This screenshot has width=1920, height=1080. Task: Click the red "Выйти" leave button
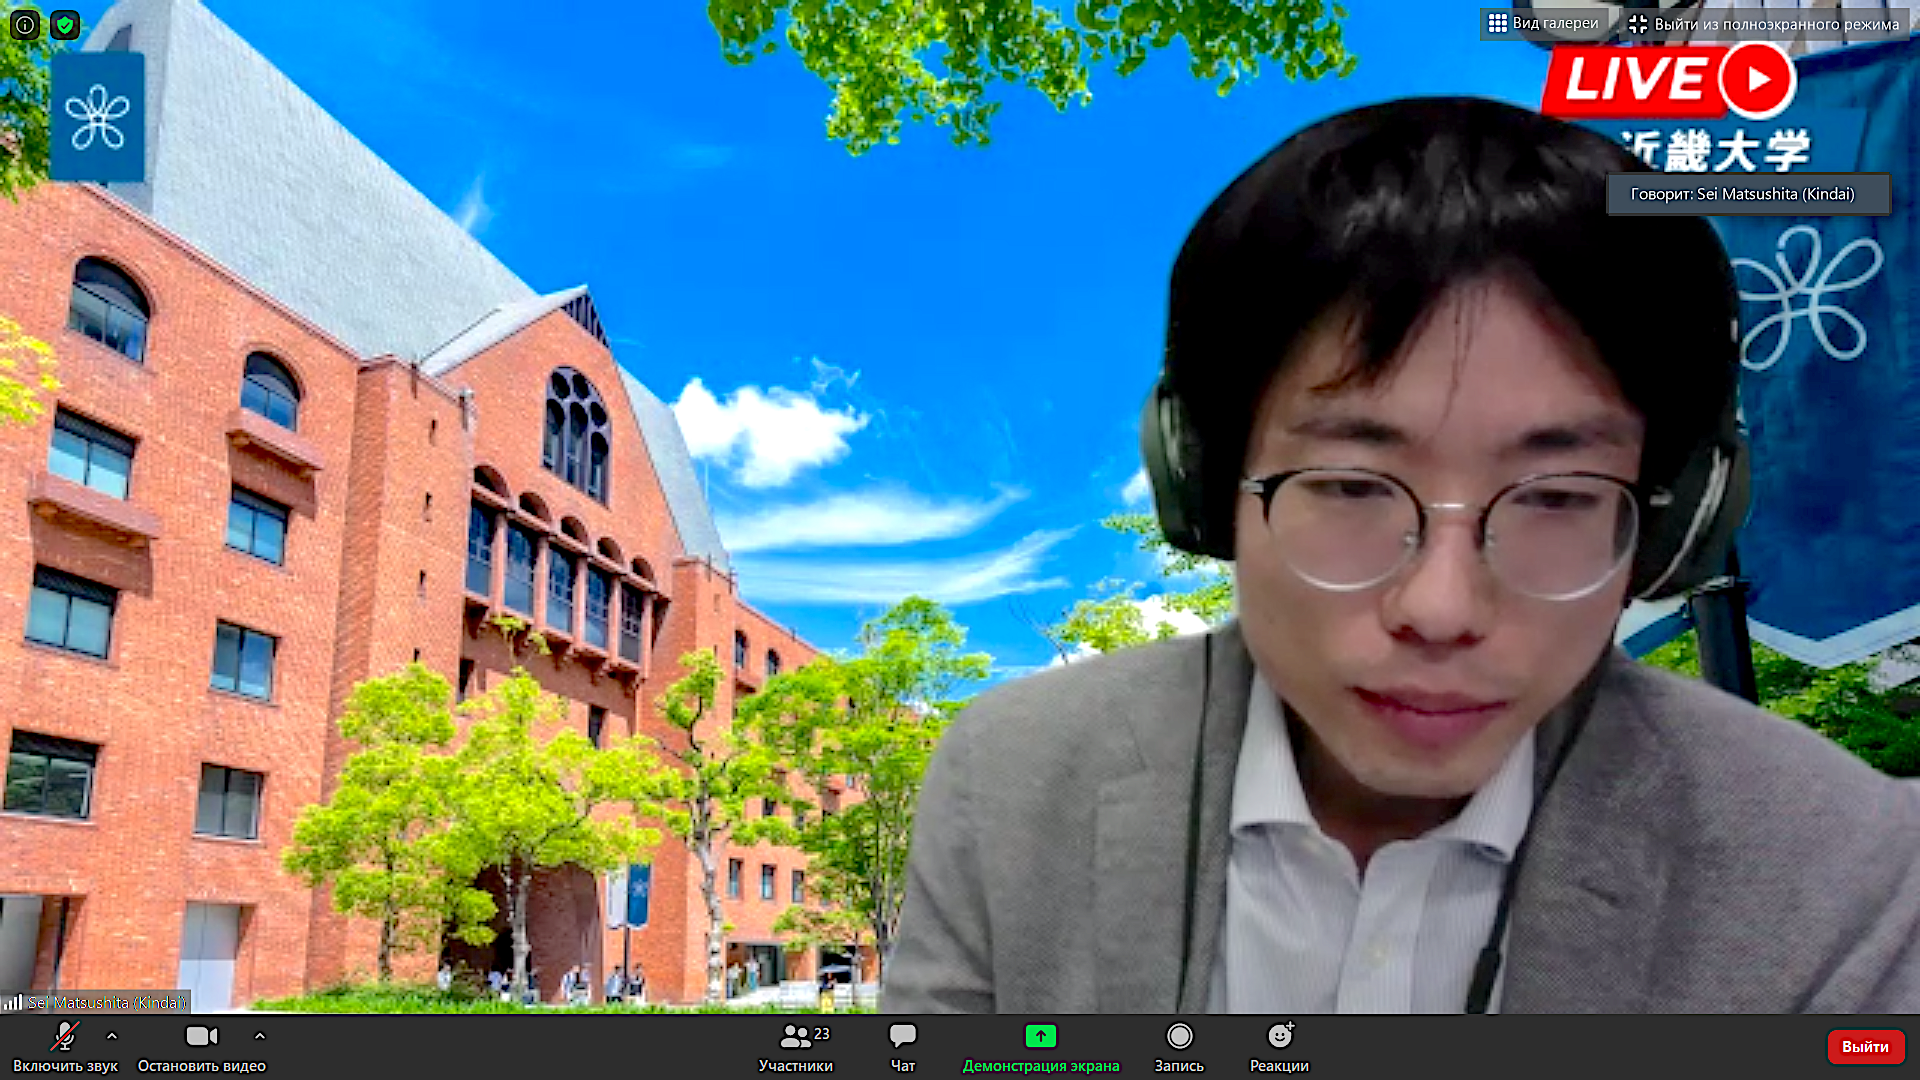coord(1865,1046)
